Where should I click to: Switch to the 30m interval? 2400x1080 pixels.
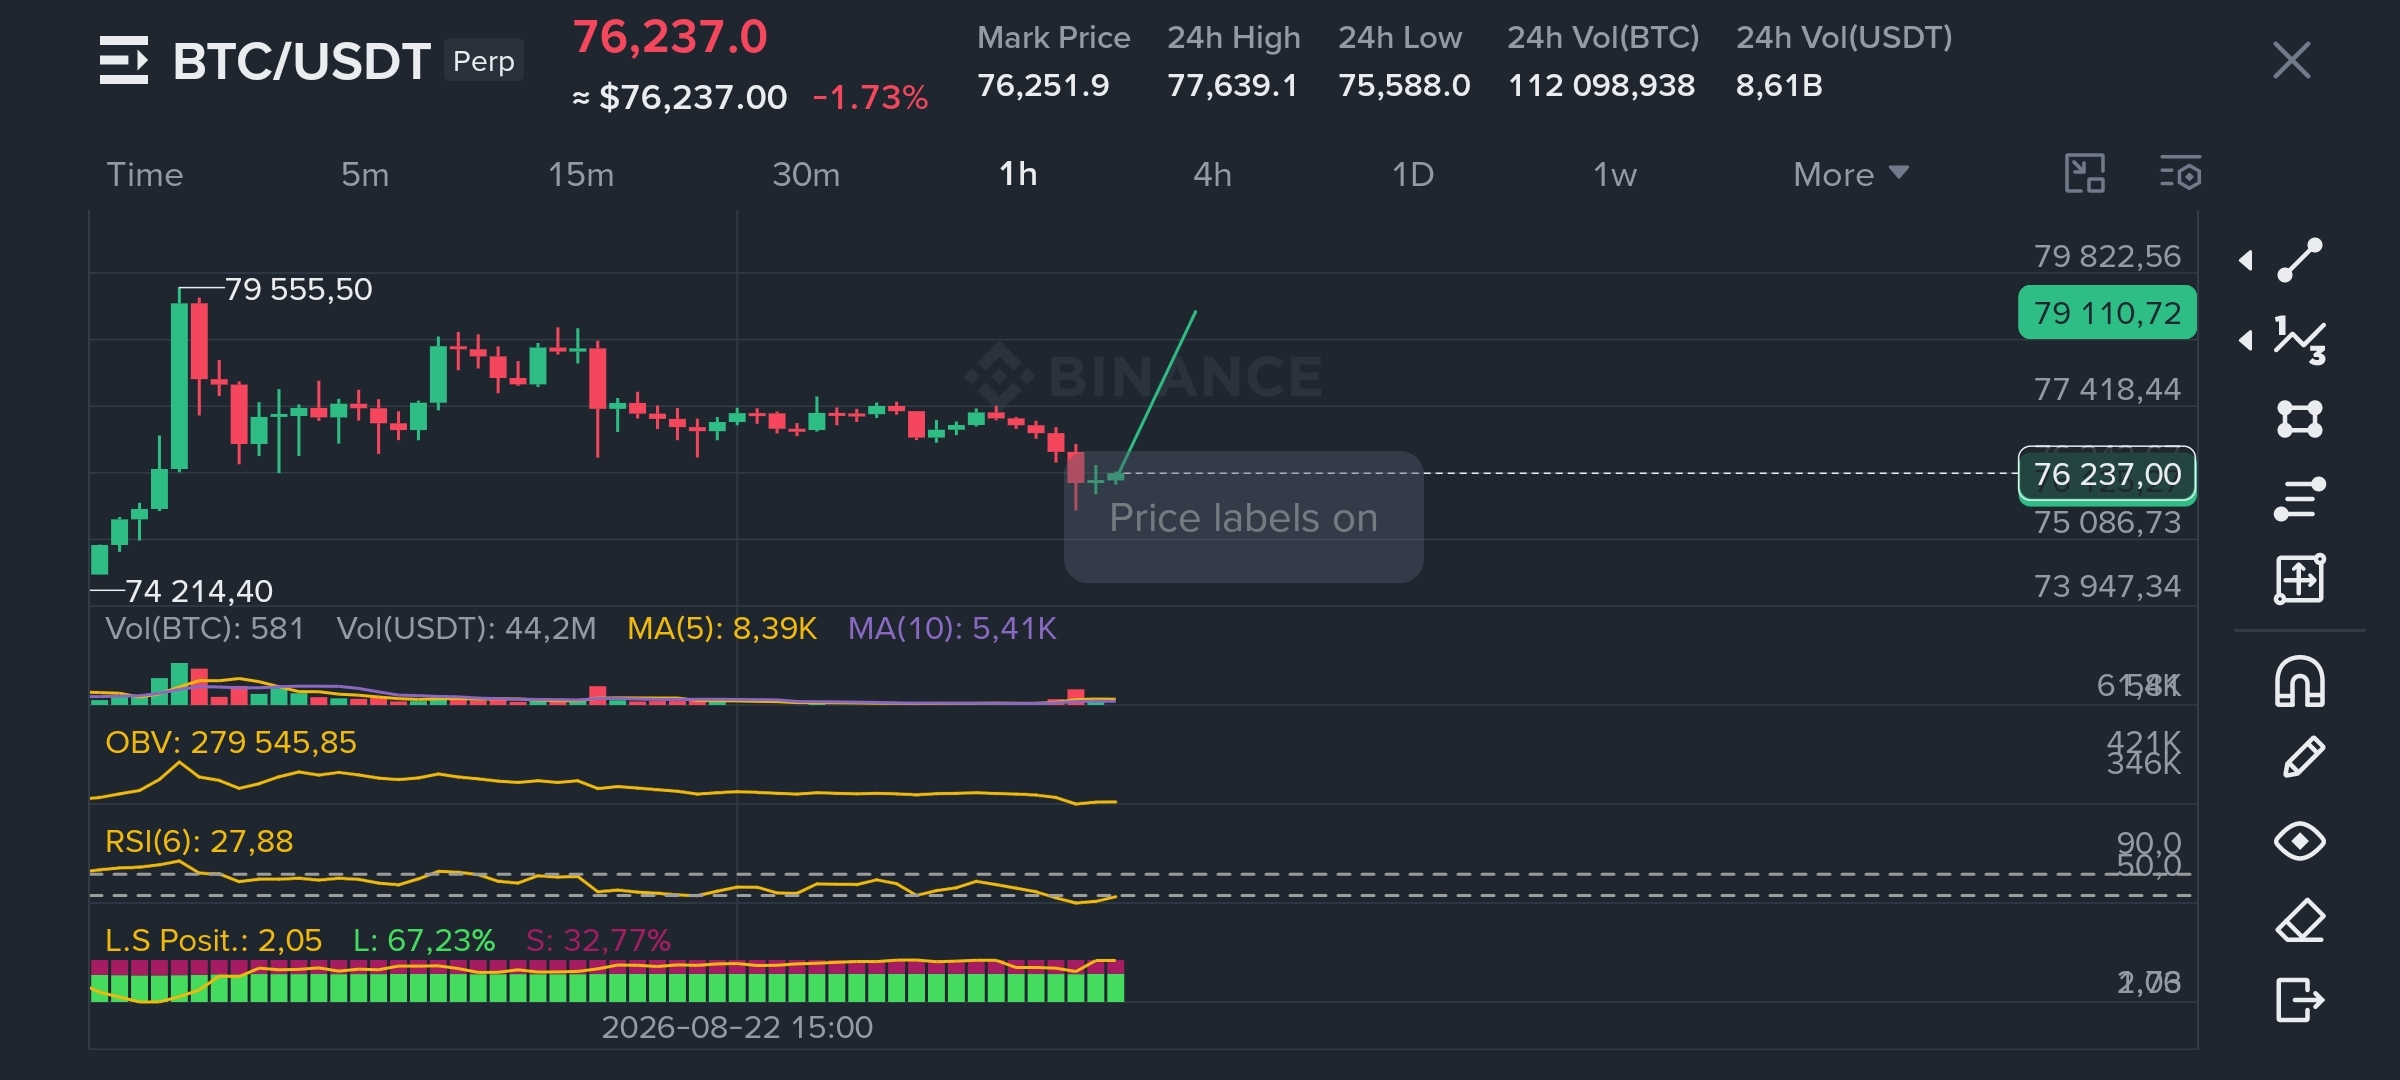point(806,174)
